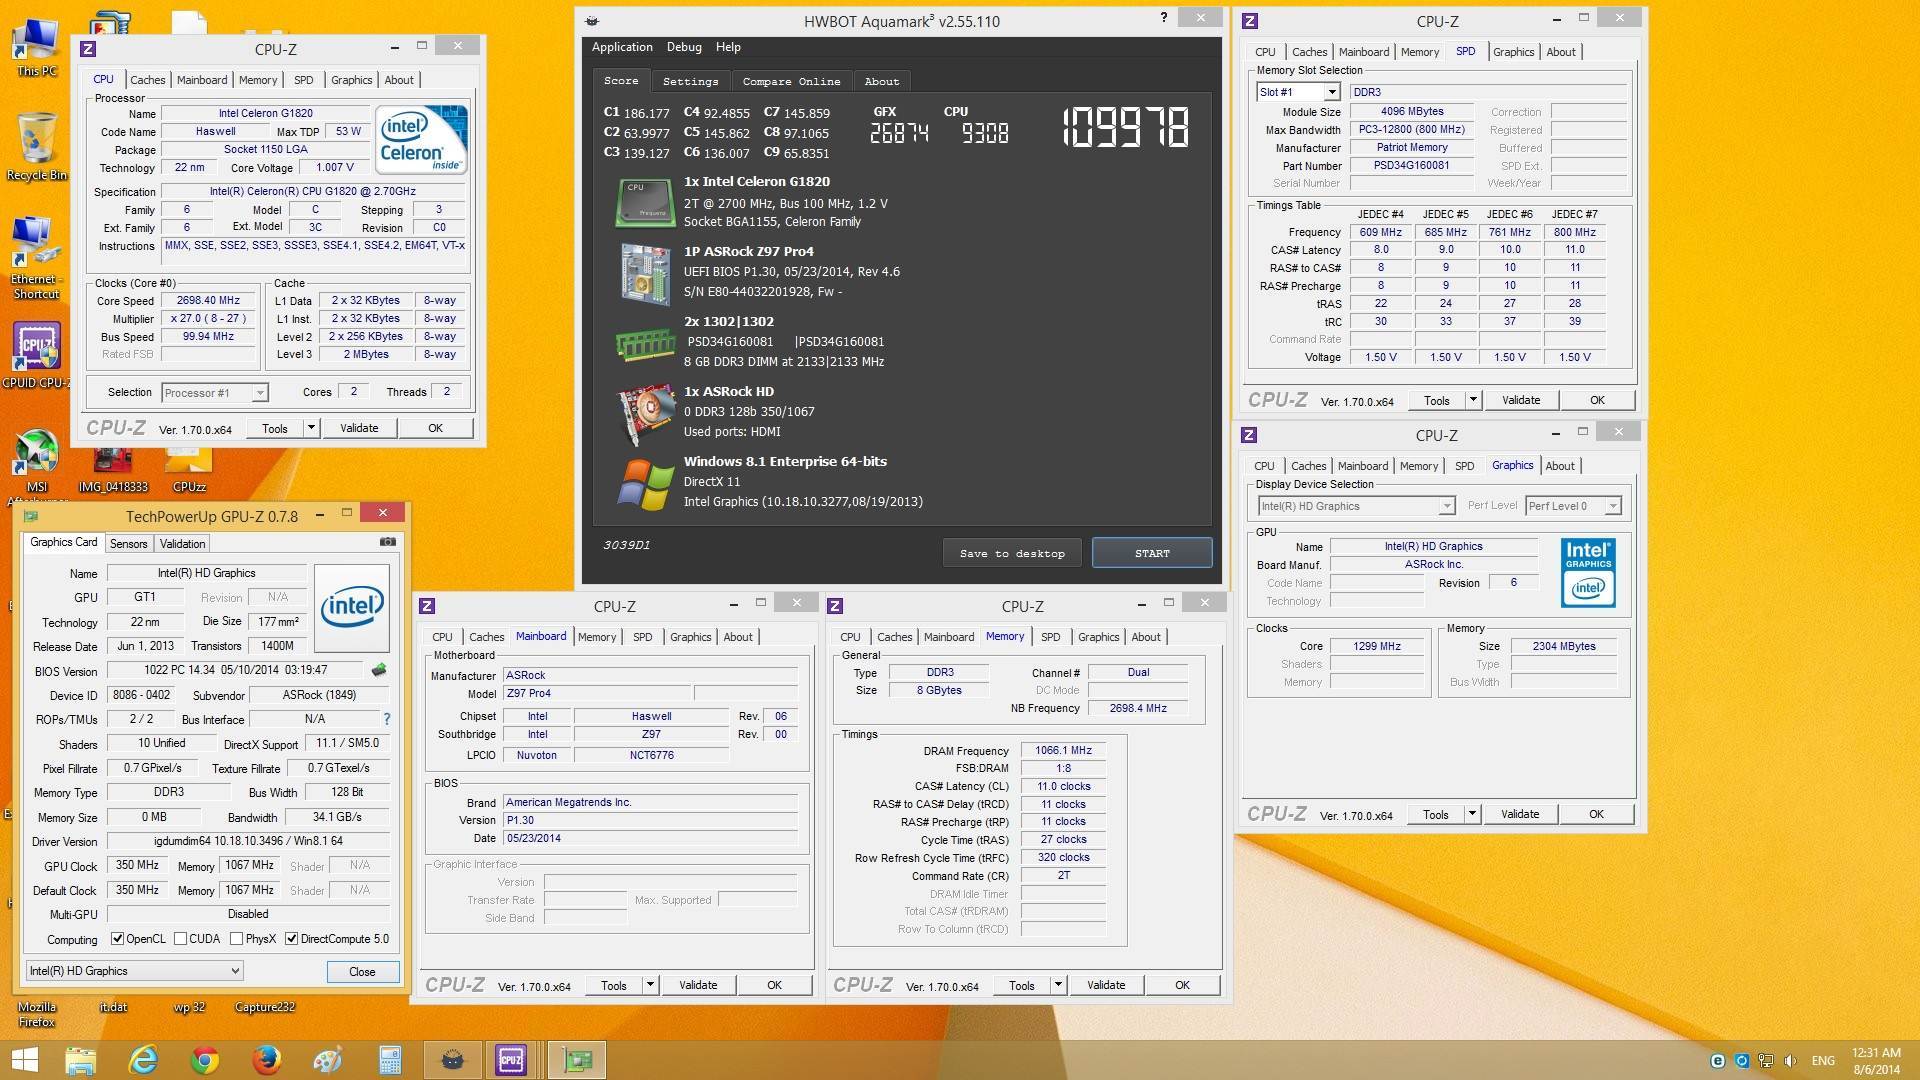1920x1080 pixels.
Task: Open Debug menu in Aquamark
Action: (x=684, y=47)
